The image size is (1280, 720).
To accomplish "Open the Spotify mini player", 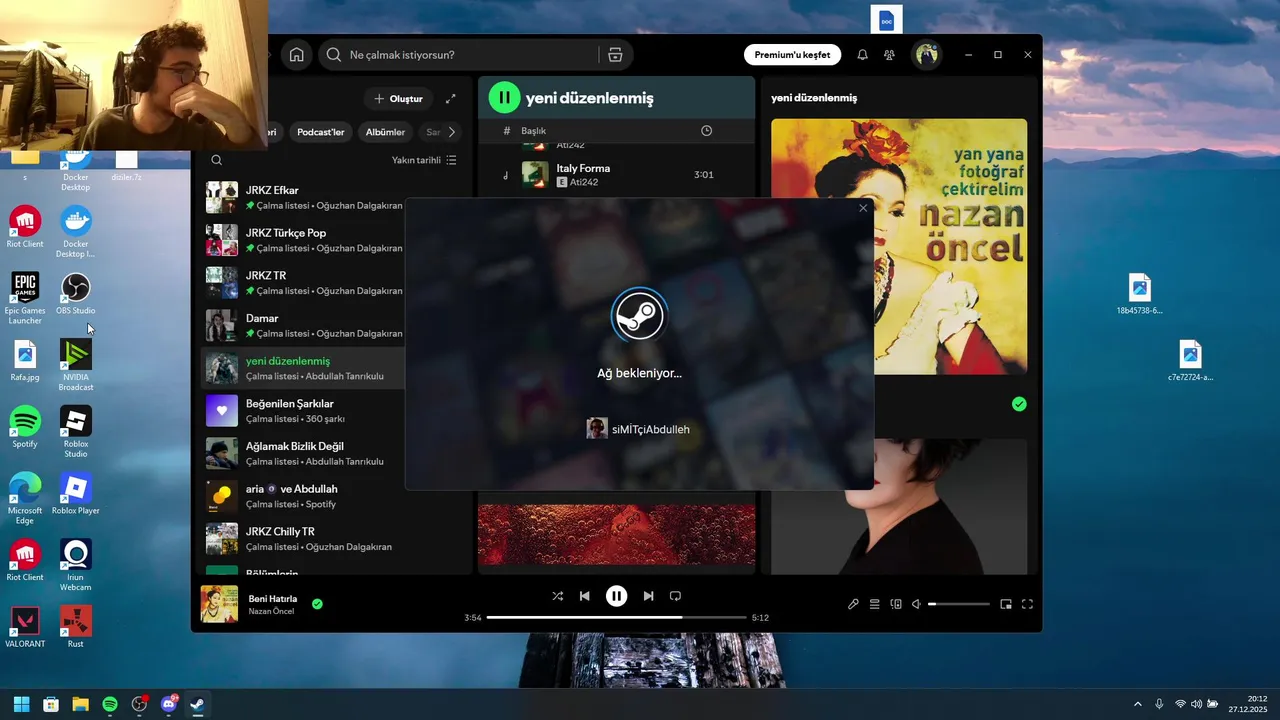I will (x=1006, y=604).
